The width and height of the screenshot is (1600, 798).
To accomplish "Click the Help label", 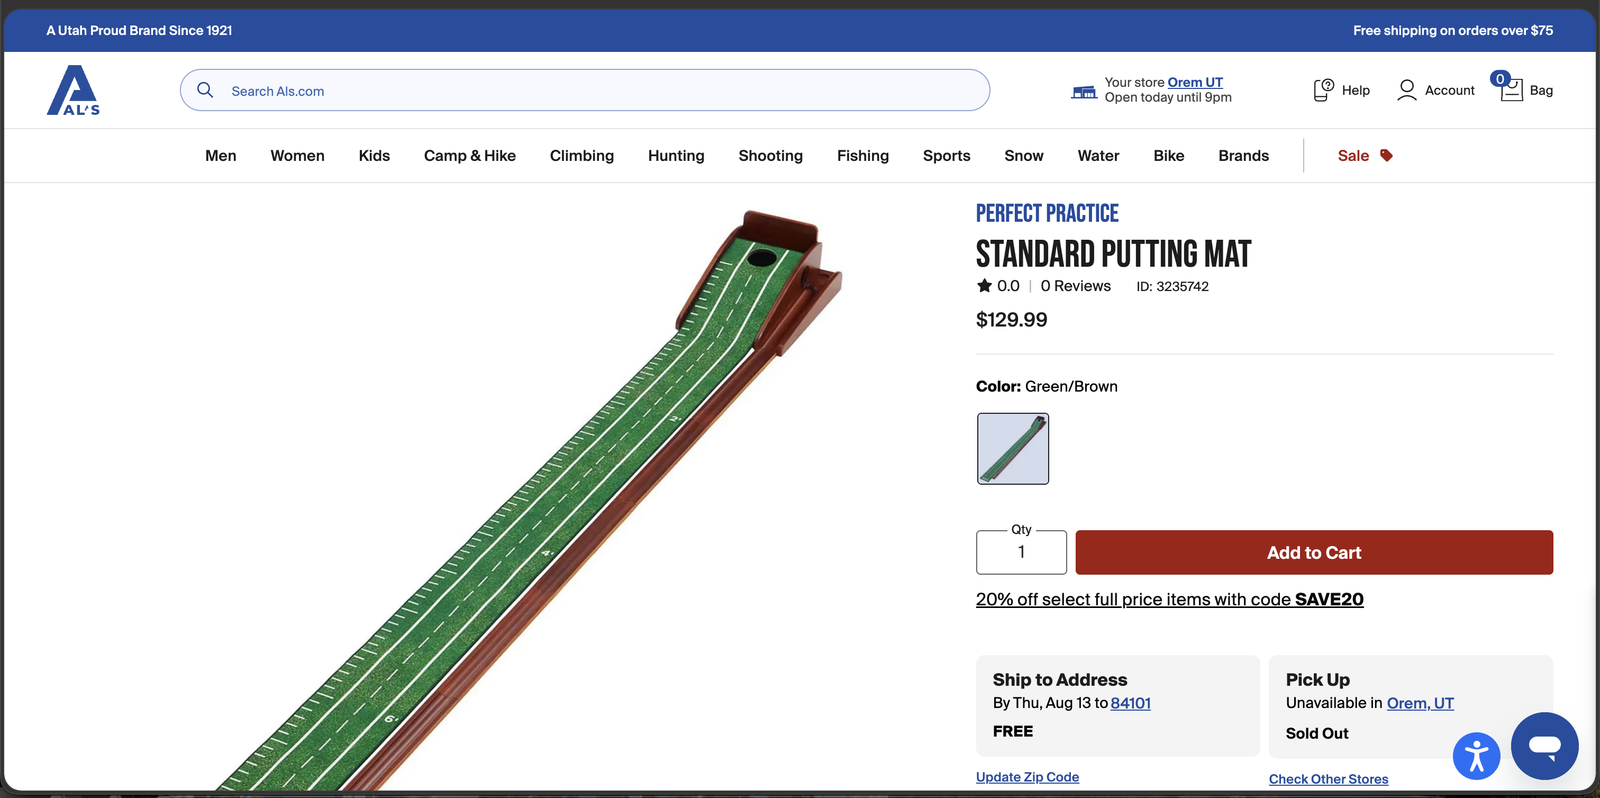I will [1356, 90].
